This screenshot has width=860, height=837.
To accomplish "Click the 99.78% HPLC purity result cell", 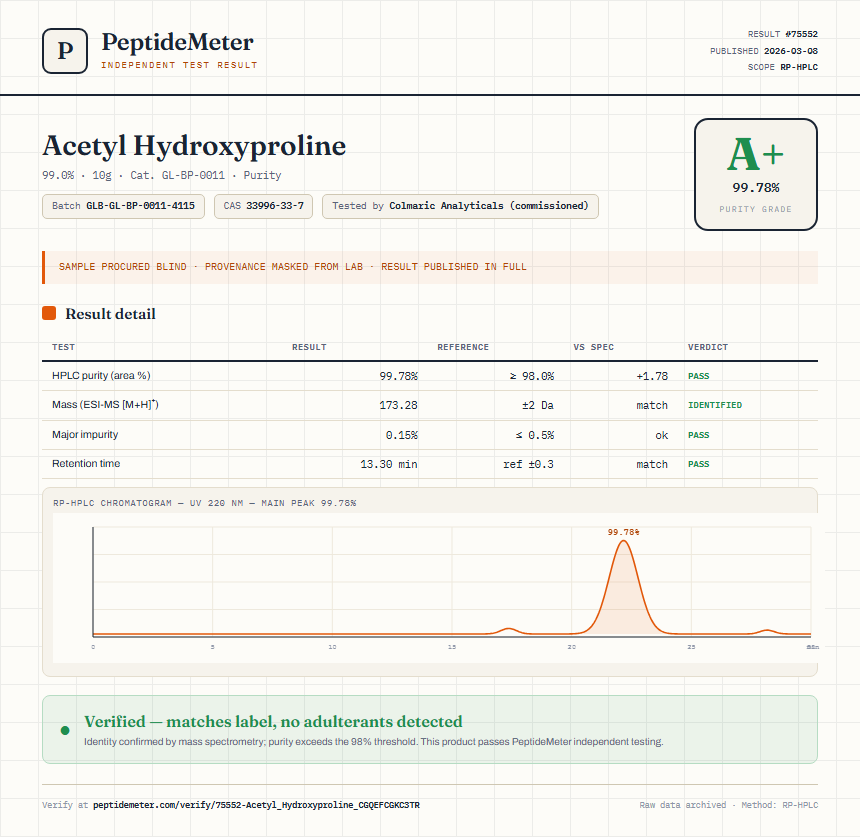I will 398,376.
